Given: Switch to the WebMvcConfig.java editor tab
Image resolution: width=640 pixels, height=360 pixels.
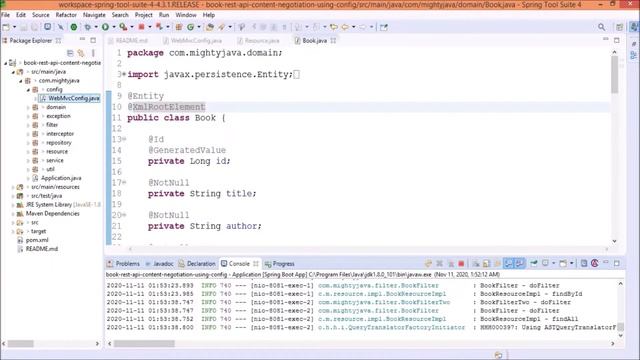Looking at the screenshot, I should coord(192,40).
